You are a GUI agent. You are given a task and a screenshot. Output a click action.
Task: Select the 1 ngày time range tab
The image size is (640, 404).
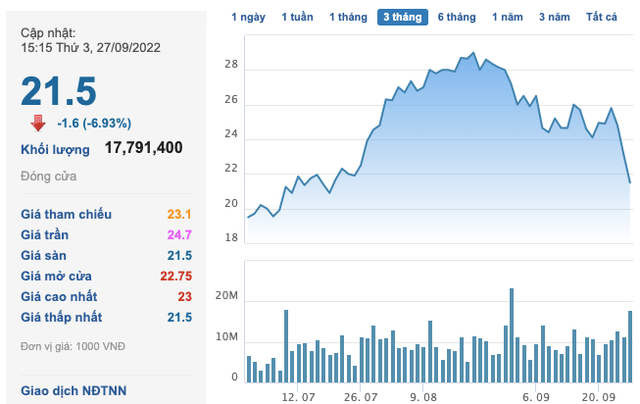point(248,17)
